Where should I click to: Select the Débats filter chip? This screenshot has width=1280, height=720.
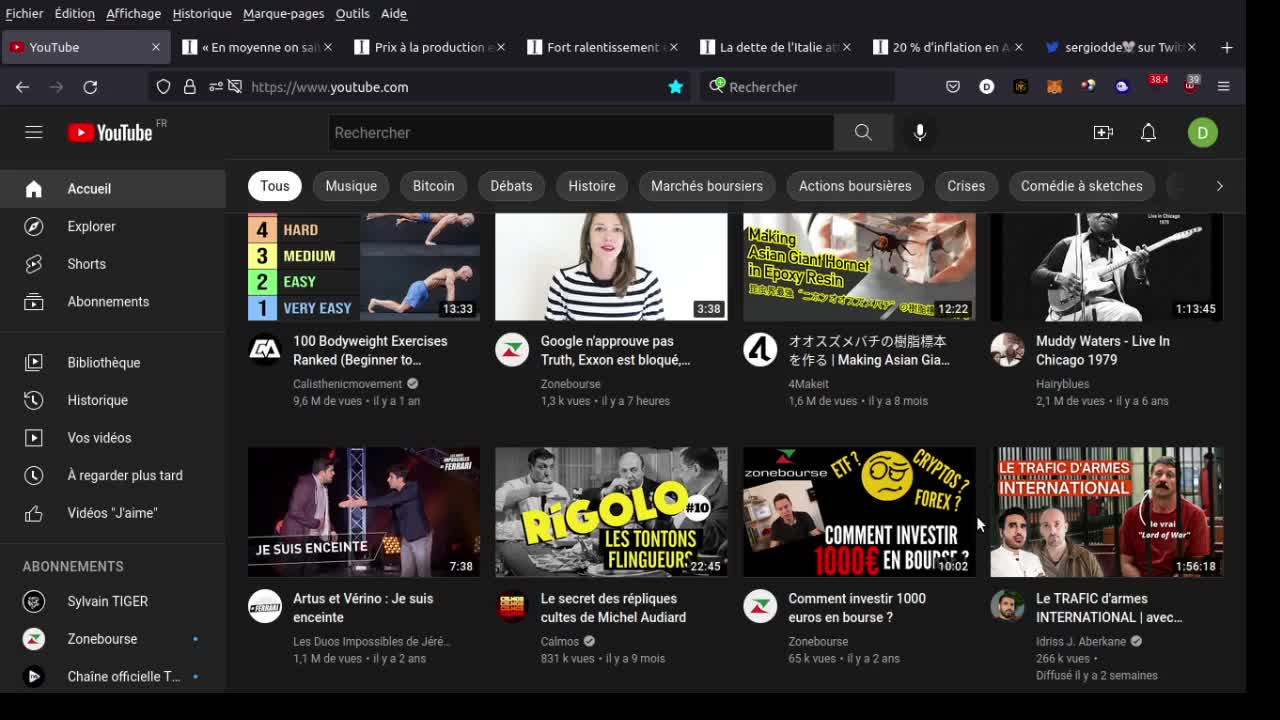coord(511,186)
